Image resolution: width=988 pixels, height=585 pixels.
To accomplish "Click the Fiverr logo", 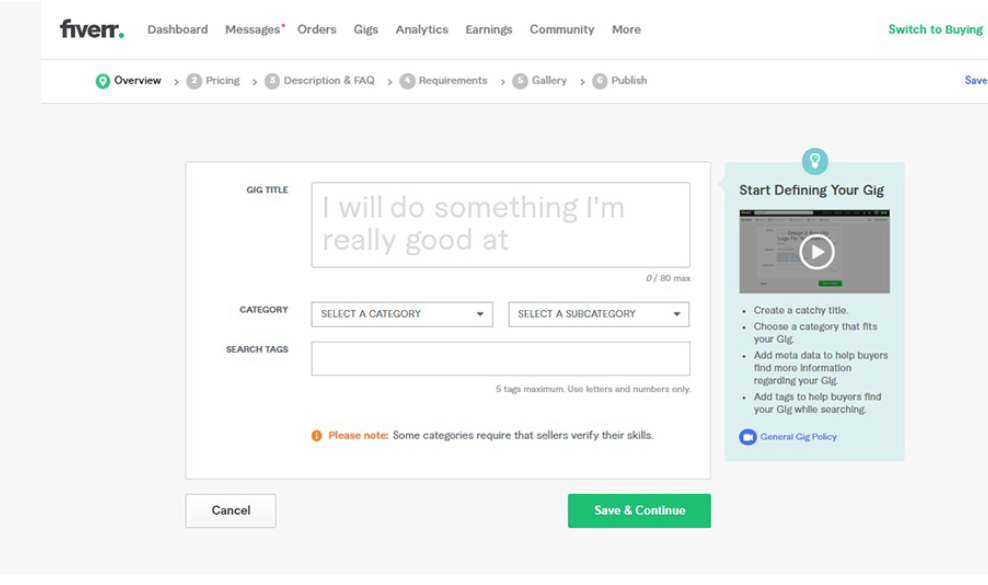I will (91, 29).
